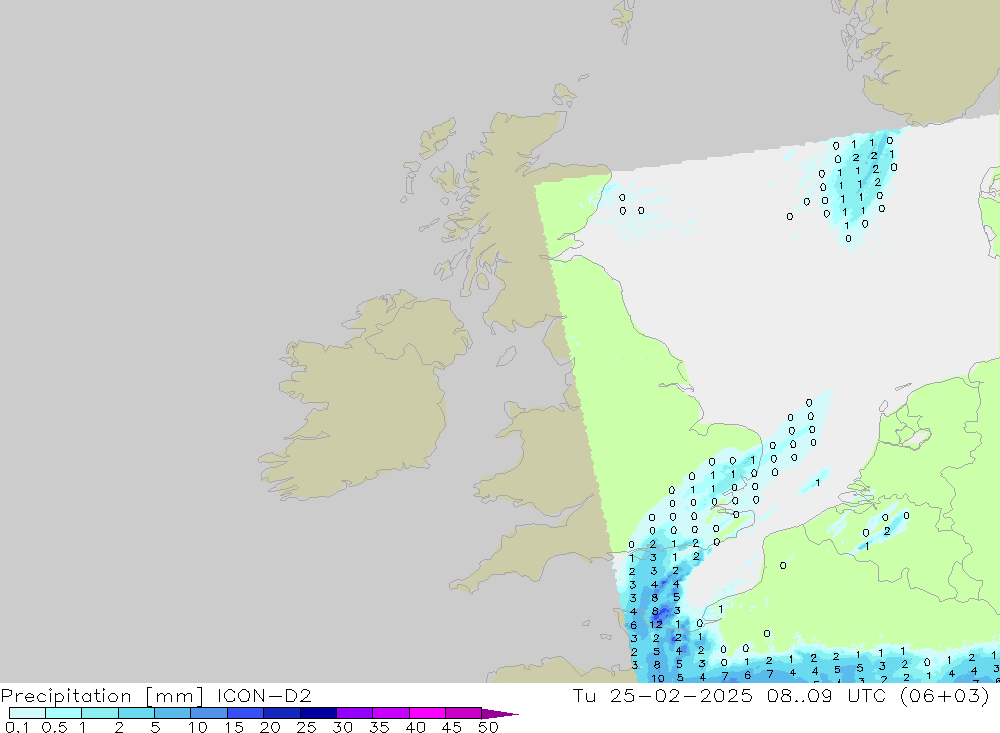This screenshot has height=733, width=1000.
Task: Pick the 10–15 mm blue legend swatch
Action: pyautogui.click(x=209, y=713)
